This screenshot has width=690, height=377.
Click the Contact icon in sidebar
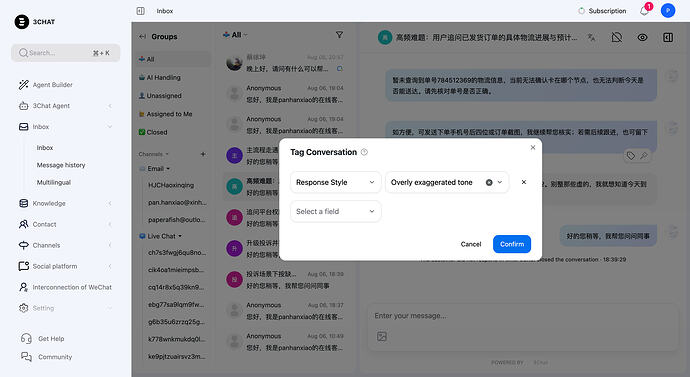23,224
